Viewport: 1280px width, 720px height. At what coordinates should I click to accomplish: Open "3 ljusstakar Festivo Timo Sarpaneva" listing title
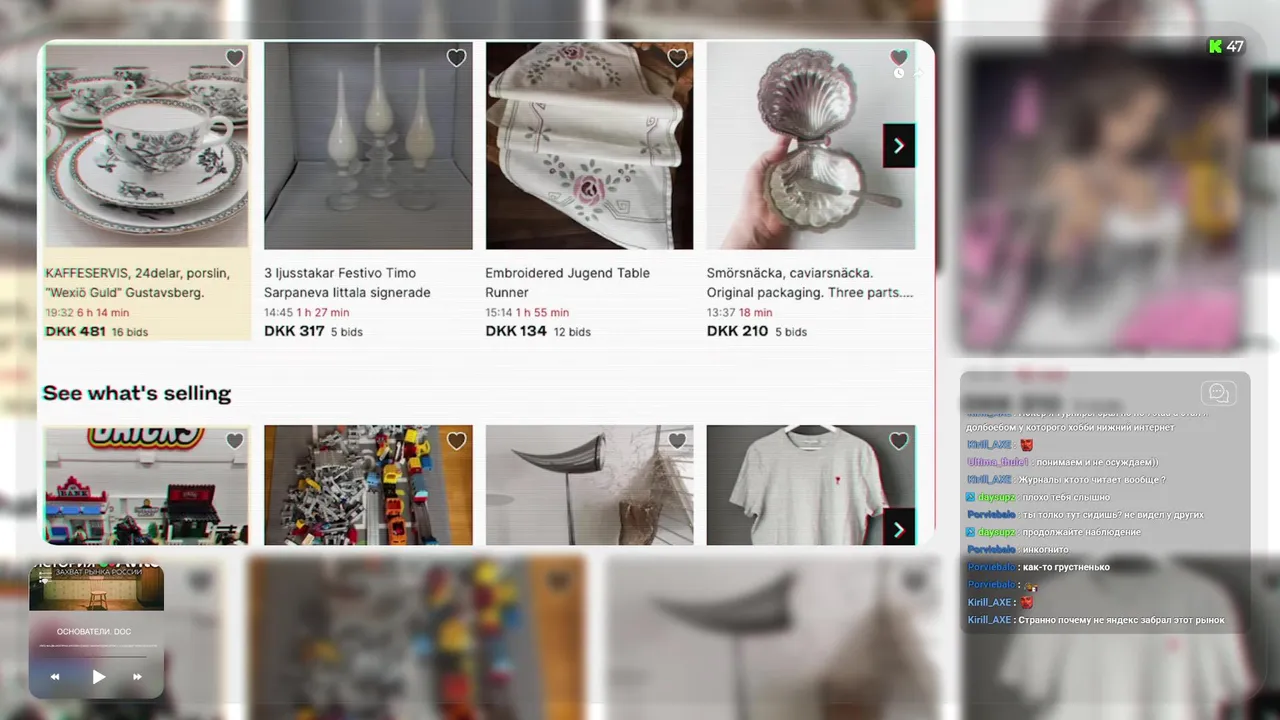click(x=347, y=282)
